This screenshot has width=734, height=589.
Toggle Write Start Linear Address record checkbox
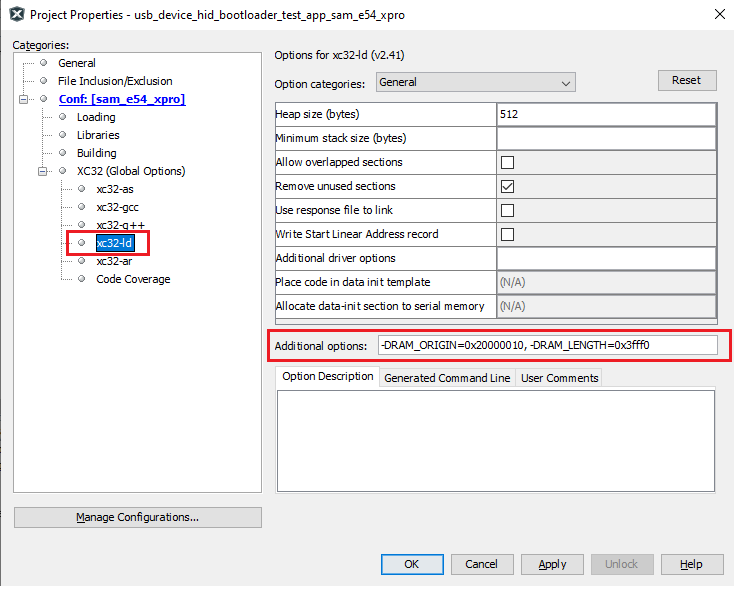click(507, 234)
